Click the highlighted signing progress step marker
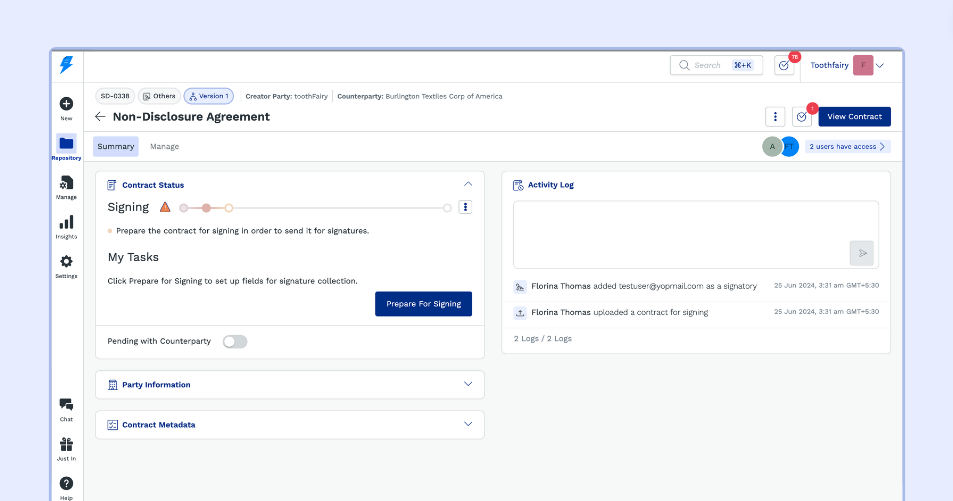 click(206, 208)
